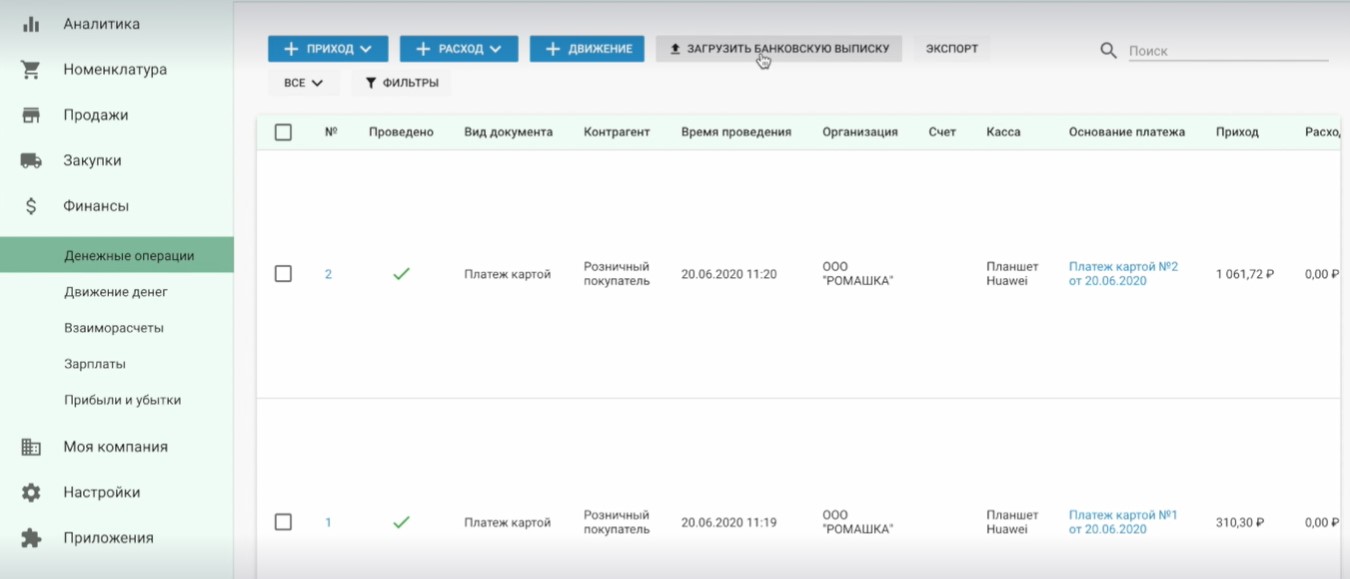Click the Приход column header
1350x579 pixels.
pos(1237,132)
